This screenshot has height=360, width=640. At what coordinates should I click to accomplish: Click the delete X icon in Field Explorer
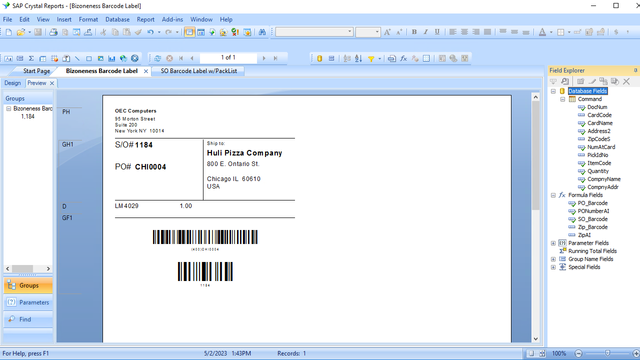coord(626,82)
